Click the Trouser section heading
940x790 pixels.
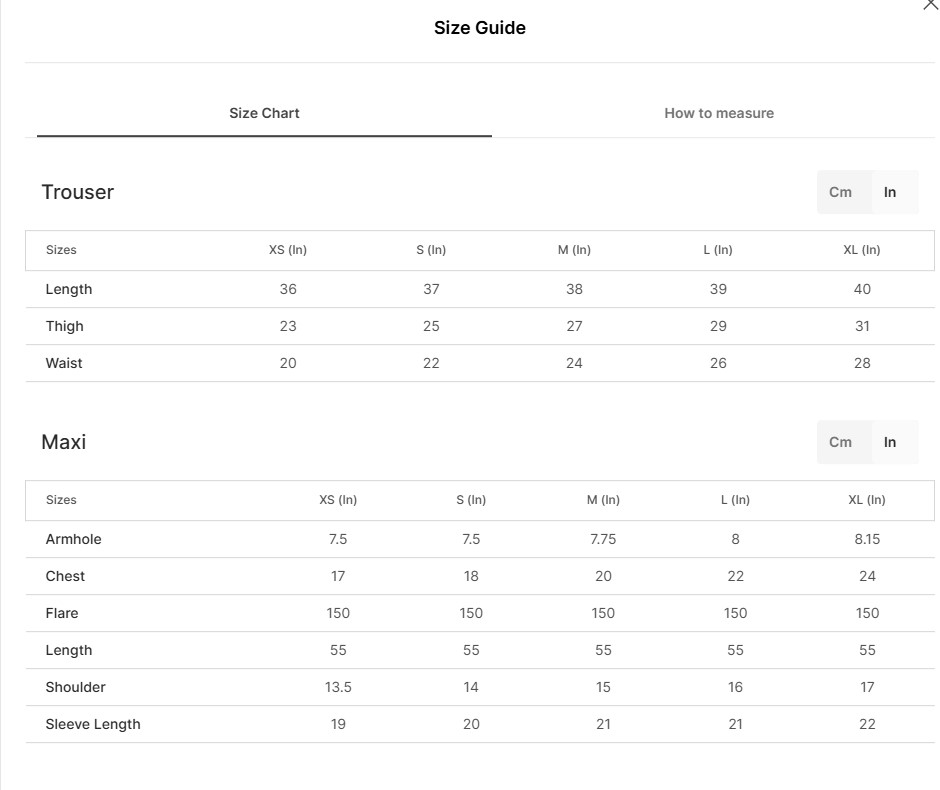78,192
